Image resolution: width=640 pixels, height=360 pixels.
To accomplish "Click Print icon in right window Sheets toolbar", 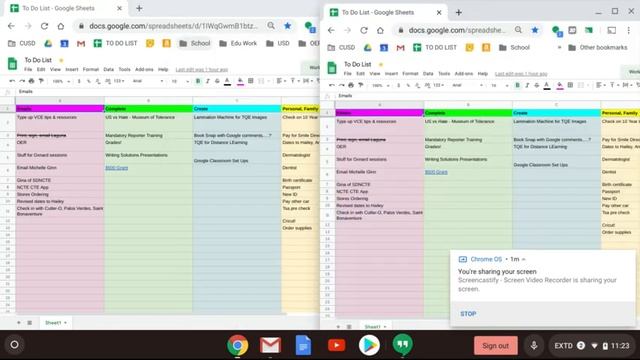I will [351, 85].
